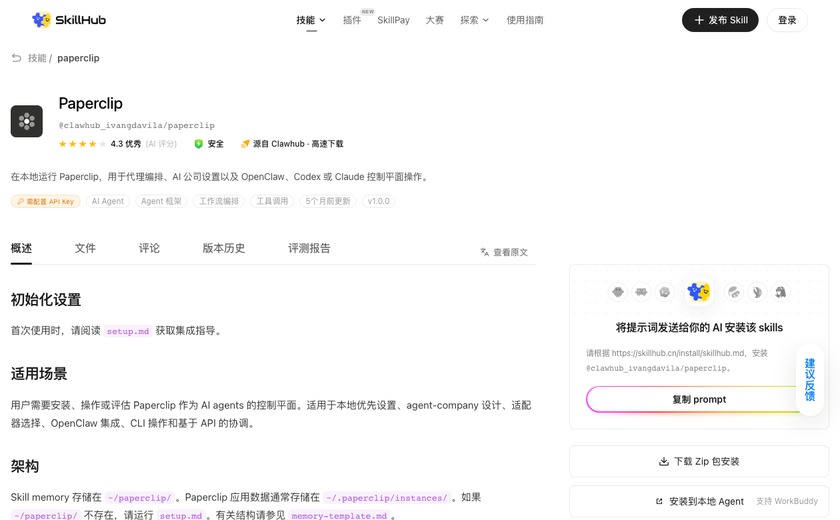Image resolution: width=840 pixels, height=520 pixels.
Task: Click the 初始化设置 heading
Action: pyautogui.click(x=46, y=299)
